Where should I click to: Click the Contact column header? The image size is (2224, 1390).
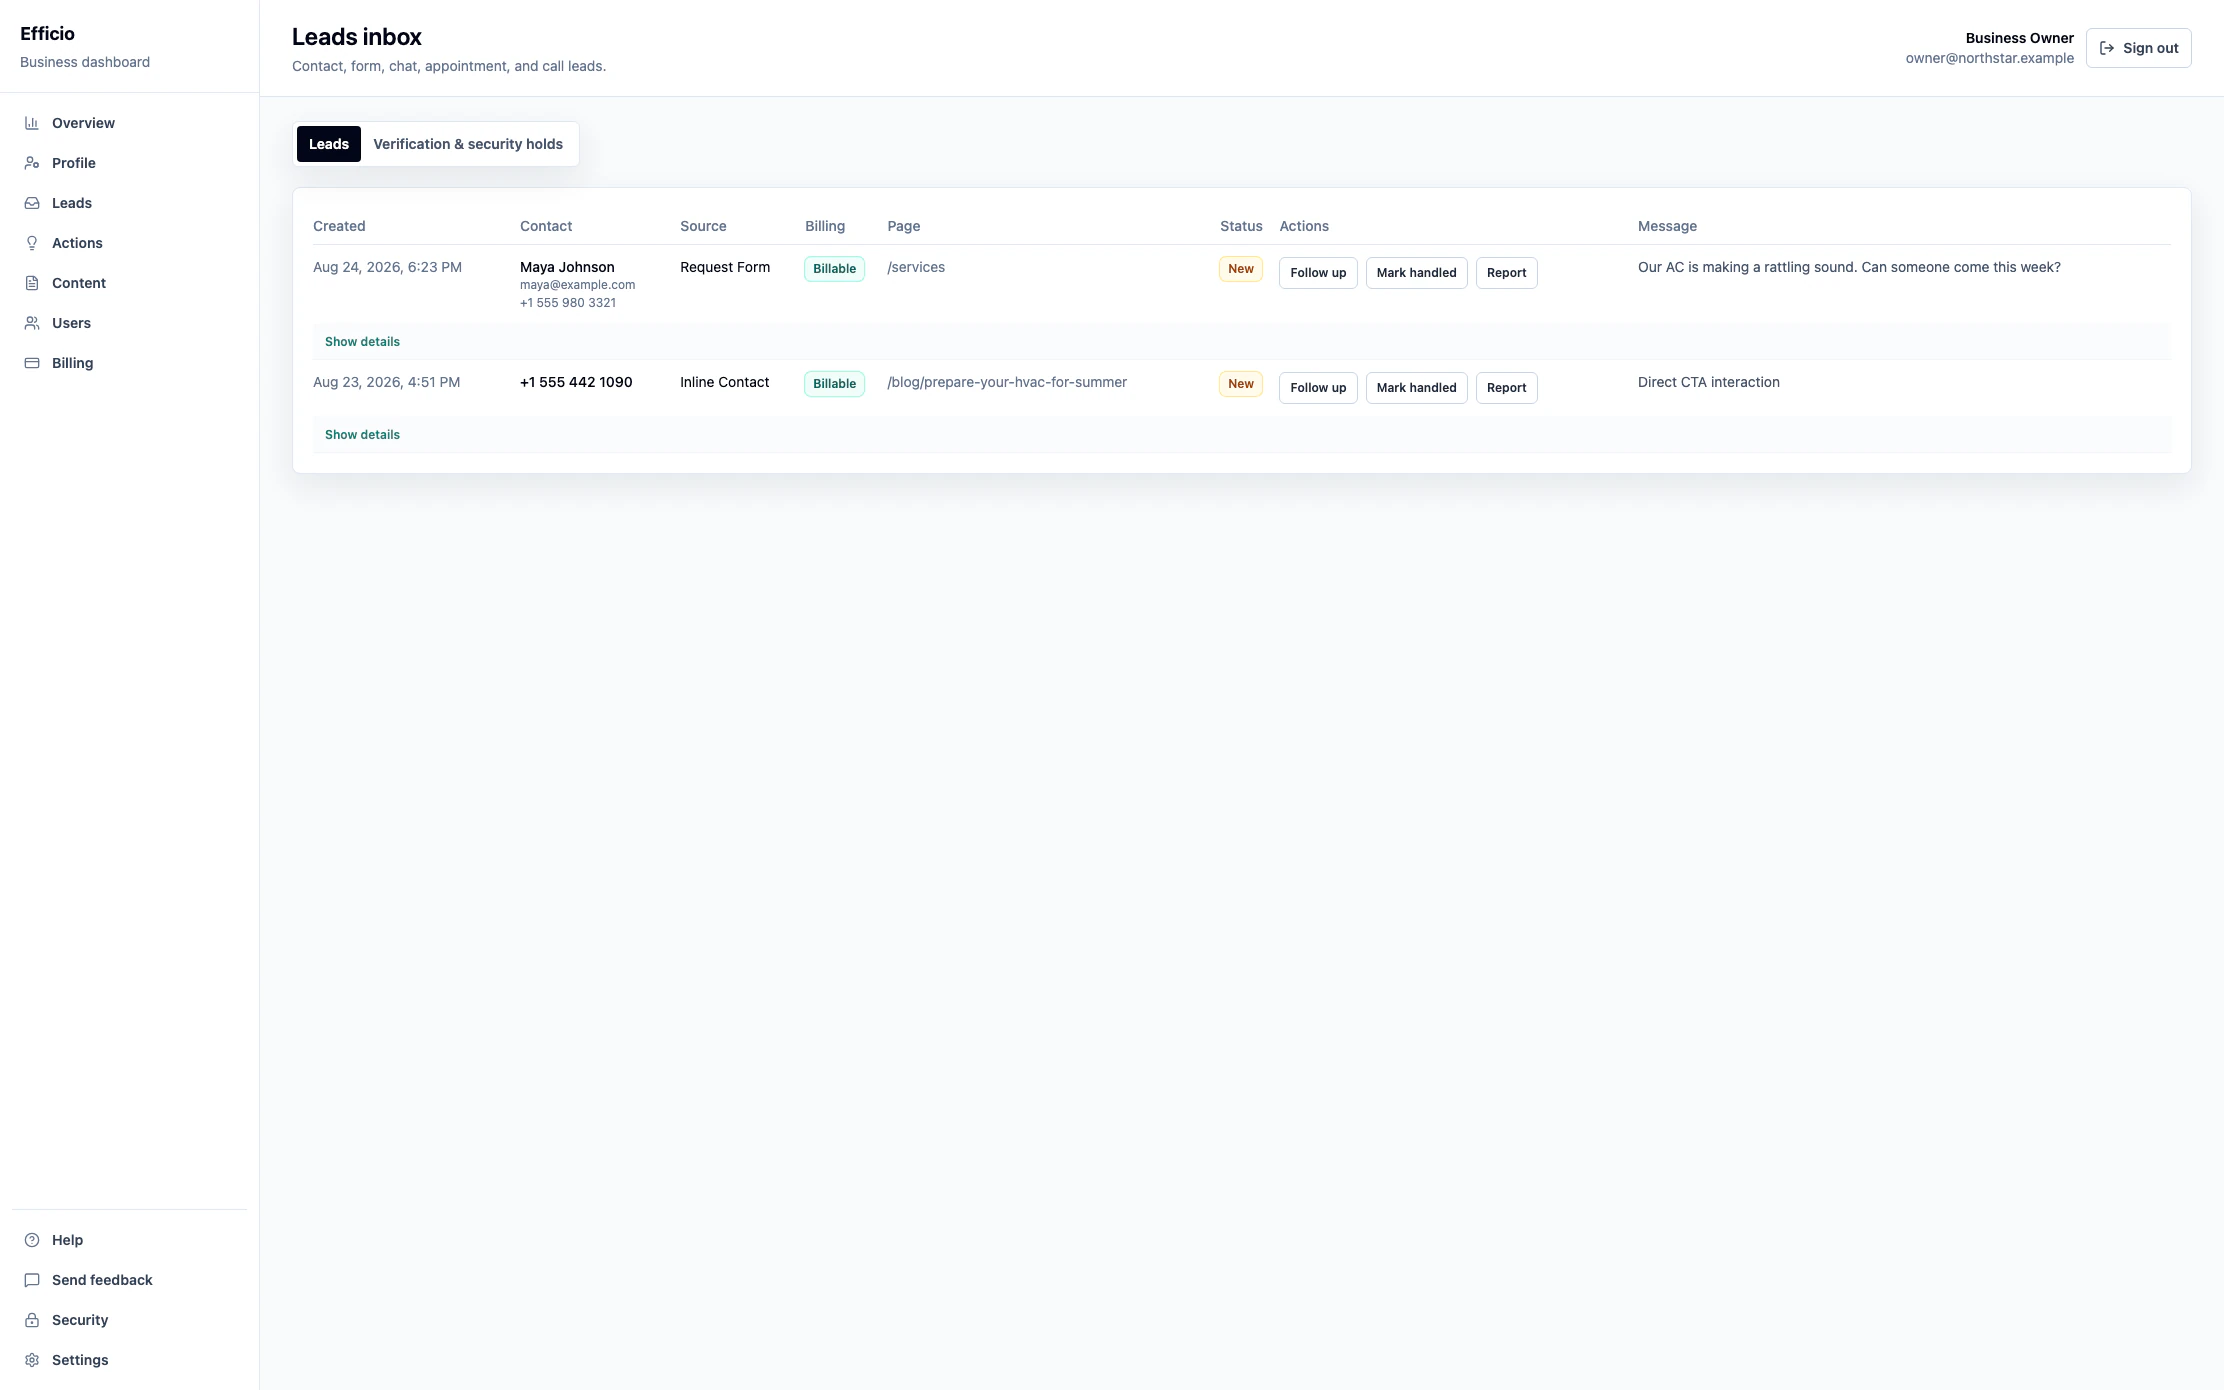[546, 226]
